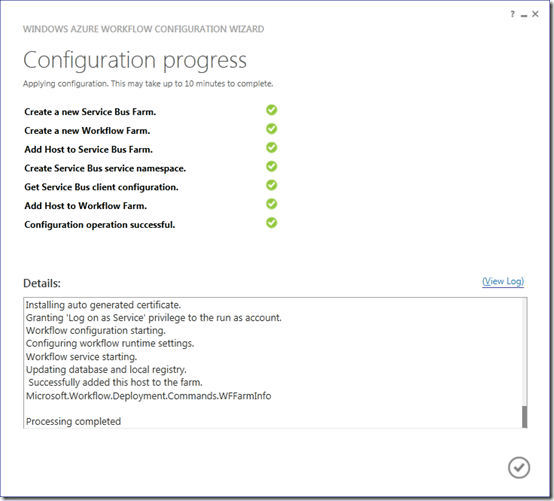Click 'Successfully added this host to the farm.' line
This screenshot has width=554, height=501.
click(x=115, y=383)
